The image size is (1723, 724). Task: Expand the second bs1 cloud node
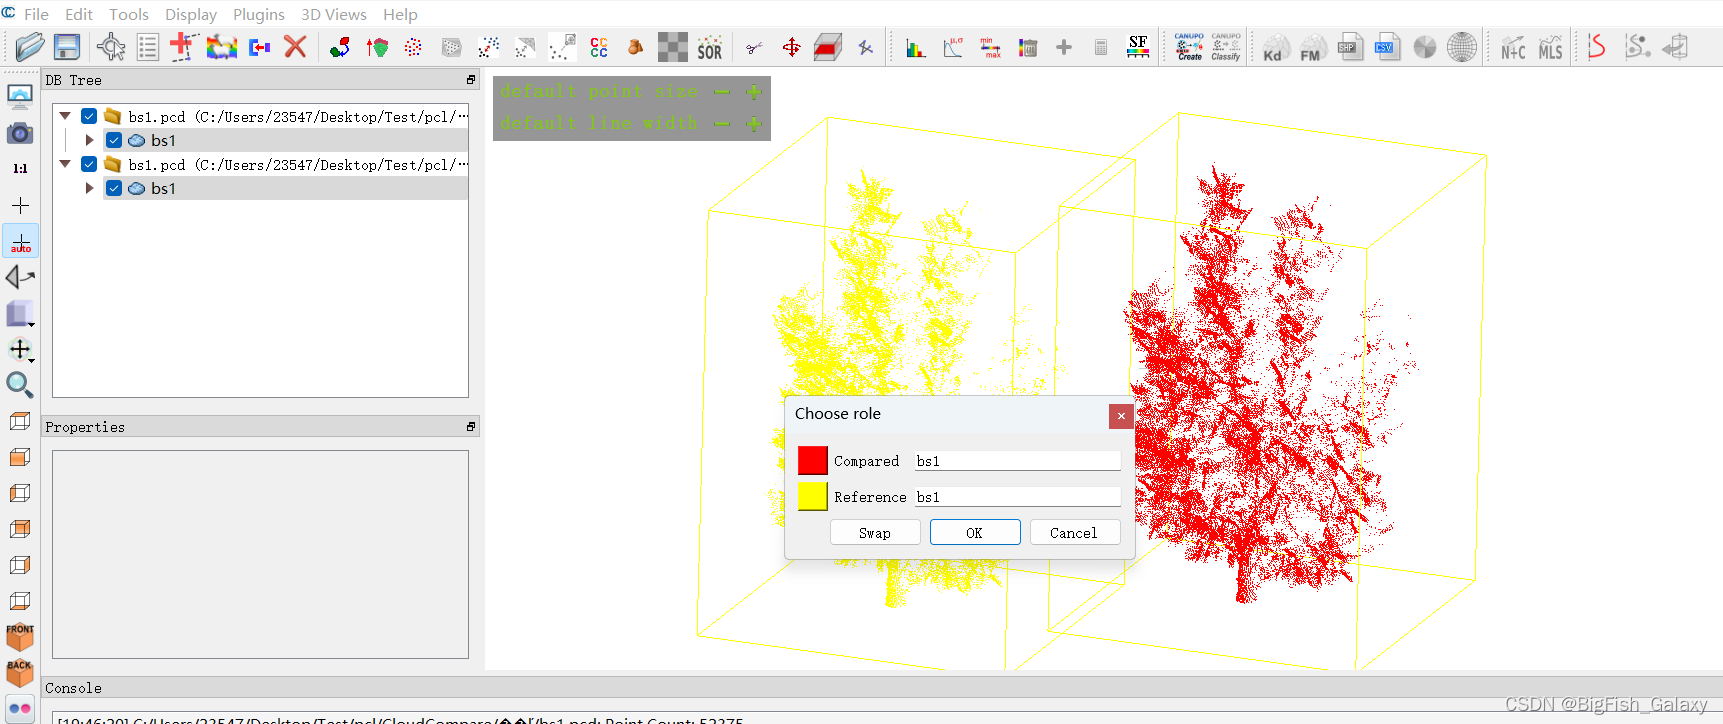pyautogui.click(x=89, y=188)
